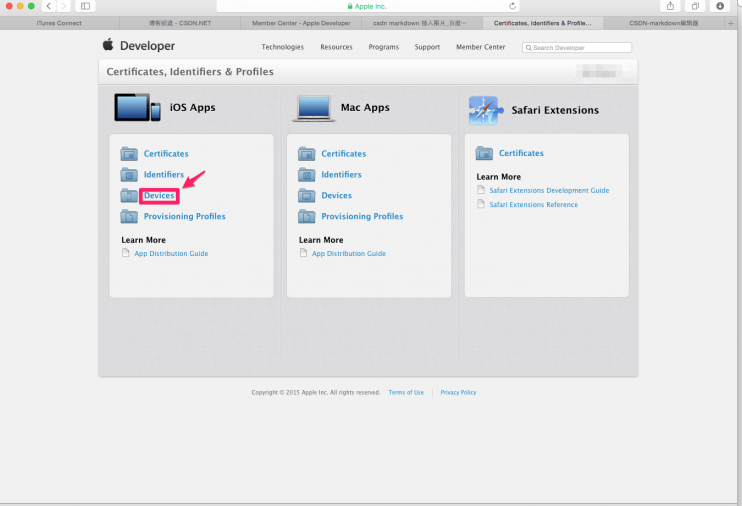Screen dimensions: 742x506
Task: Open iOS Apps Devices link
Action: click(159, 195)
